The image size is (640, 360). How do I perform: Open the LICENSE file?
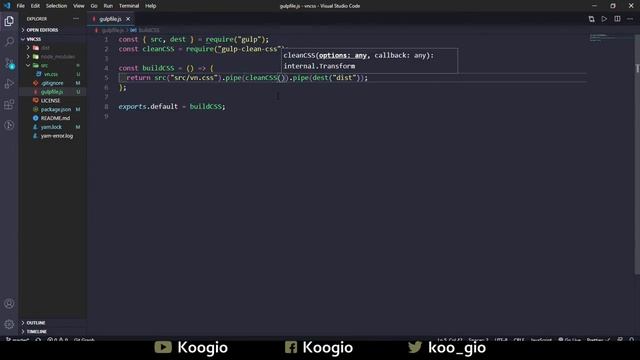(50, 100)
